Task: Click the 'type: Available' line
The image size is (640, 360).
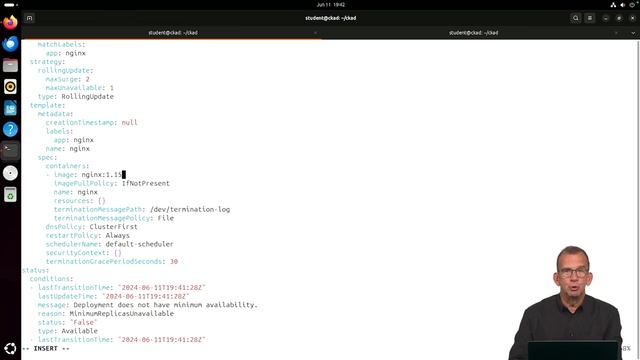Action: (67, 331)
